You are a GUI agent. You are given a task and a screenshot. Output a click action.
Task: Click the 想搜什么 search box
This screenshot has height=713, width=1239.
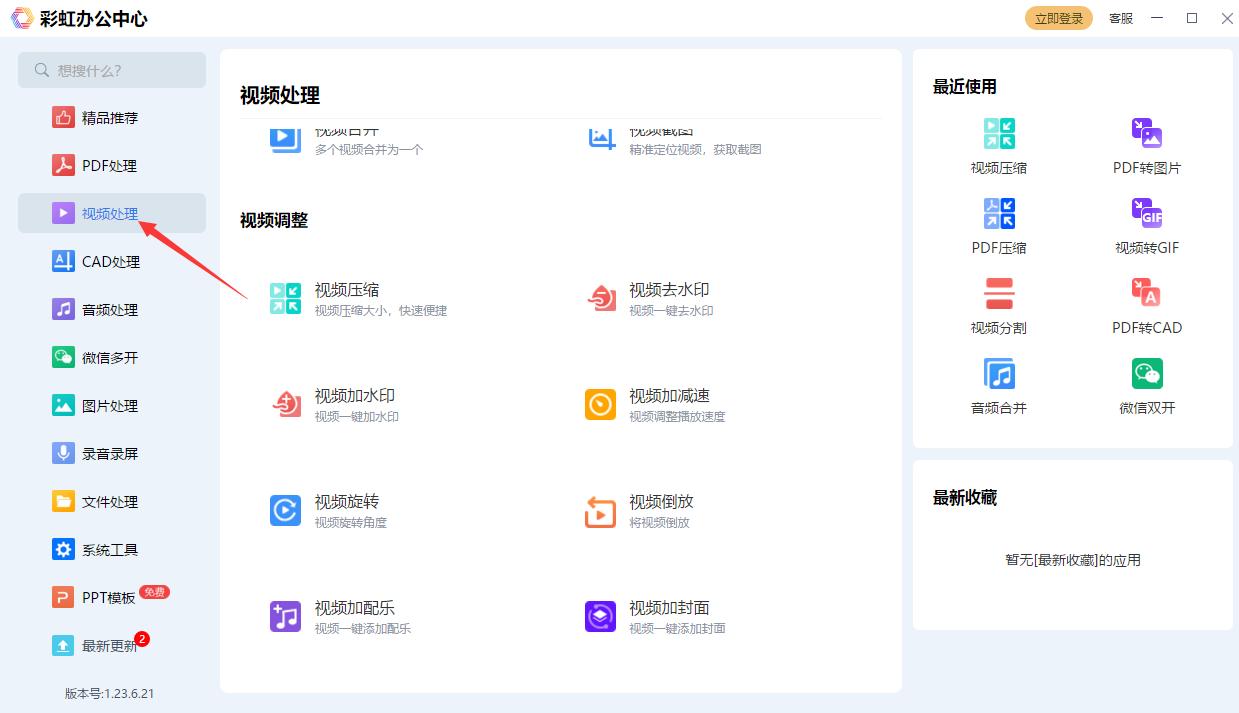pyautogui.click(x=111, y=70)
